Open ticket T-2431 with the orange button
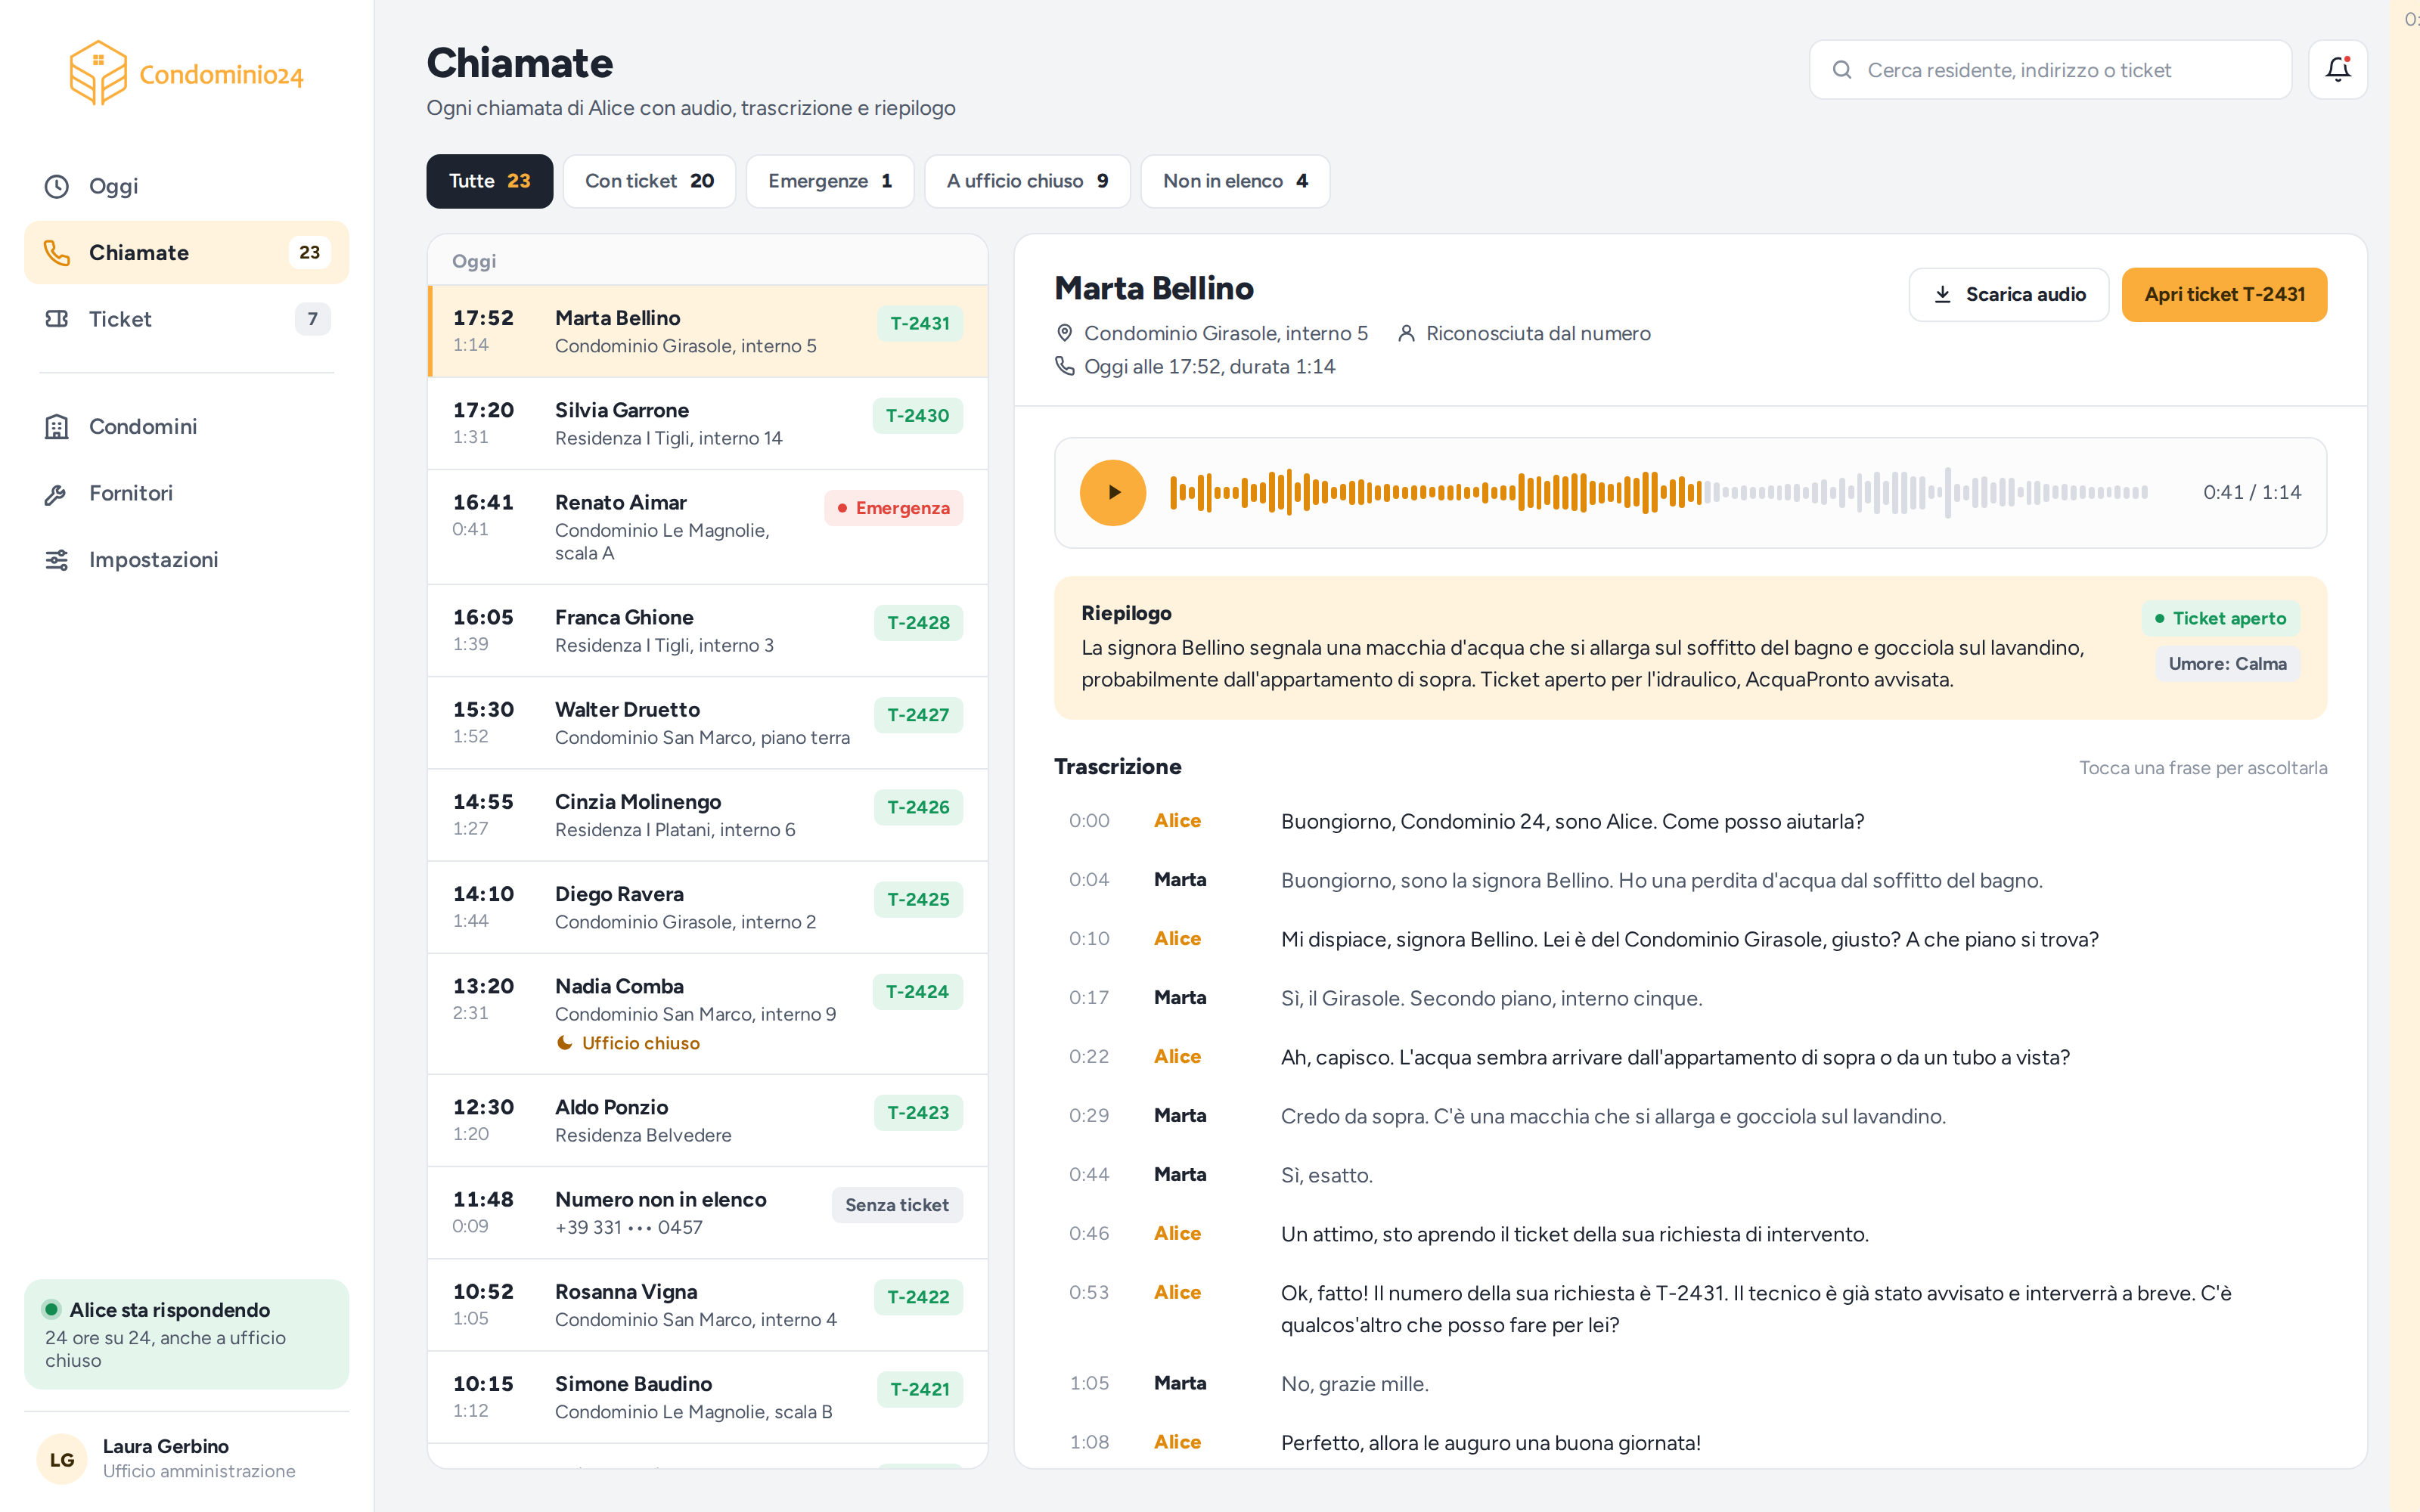Screen dimensions: 2420x1512 [2224, 294]
